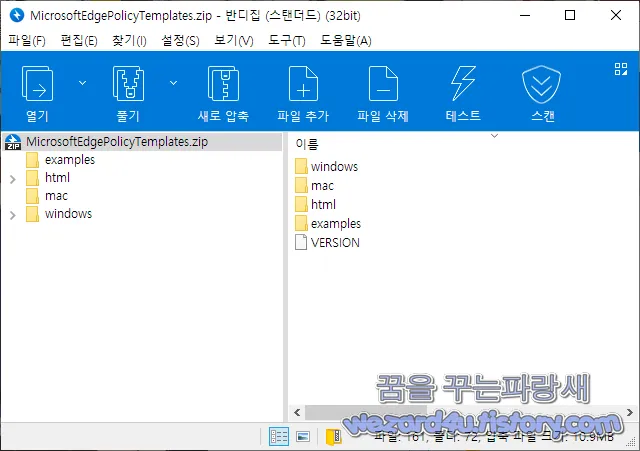Screen dimensions: 640x451
Task: Expand the windows tree node arrow
Action: (13, 215)
